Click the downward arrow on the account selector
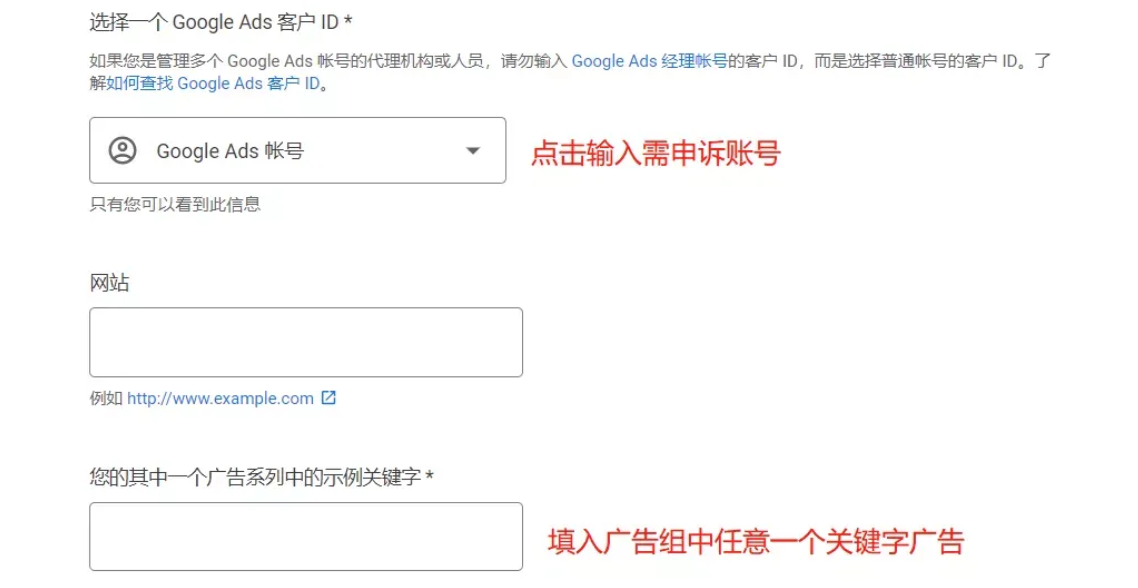Viewport: 1138px width, 588px height. 473,151
